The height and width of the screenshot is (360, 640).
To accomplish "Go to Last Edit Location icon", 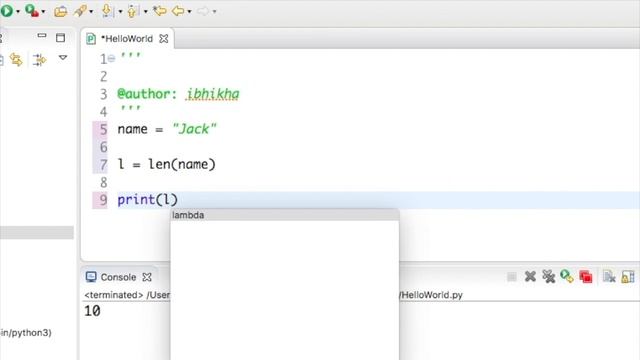I will tap(160, 11).
